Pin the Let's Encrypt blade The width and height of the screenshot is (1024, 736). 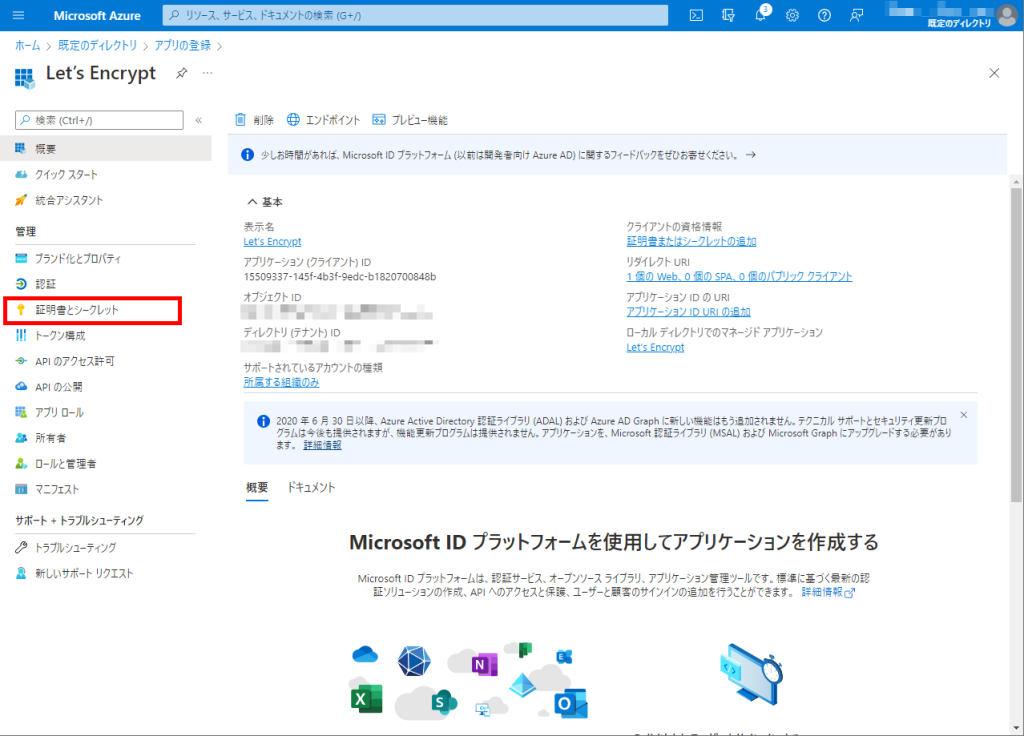(x=182, y=73)
